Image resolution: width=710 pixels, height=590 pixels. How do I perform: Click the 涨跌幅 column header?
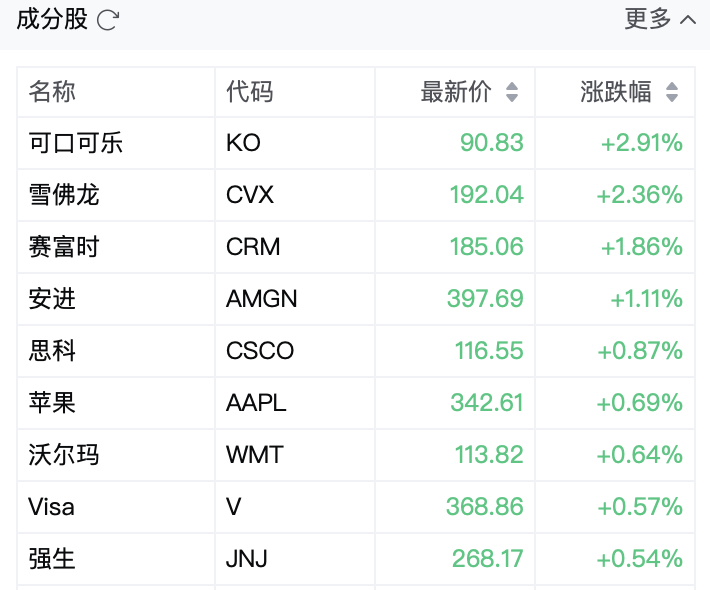616,92
